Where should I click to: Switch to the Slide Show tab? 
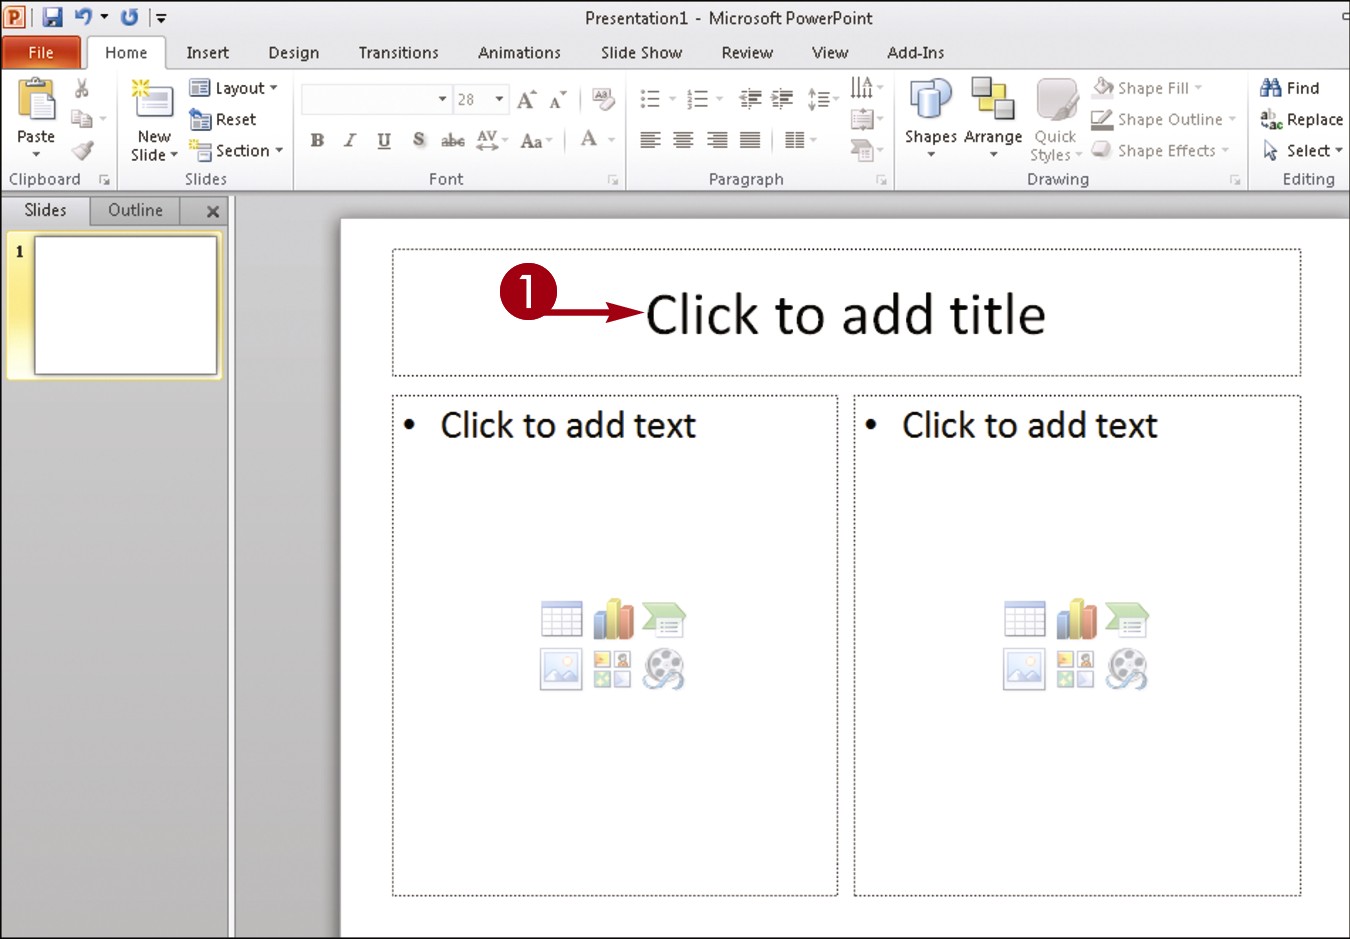coord(641,53)
